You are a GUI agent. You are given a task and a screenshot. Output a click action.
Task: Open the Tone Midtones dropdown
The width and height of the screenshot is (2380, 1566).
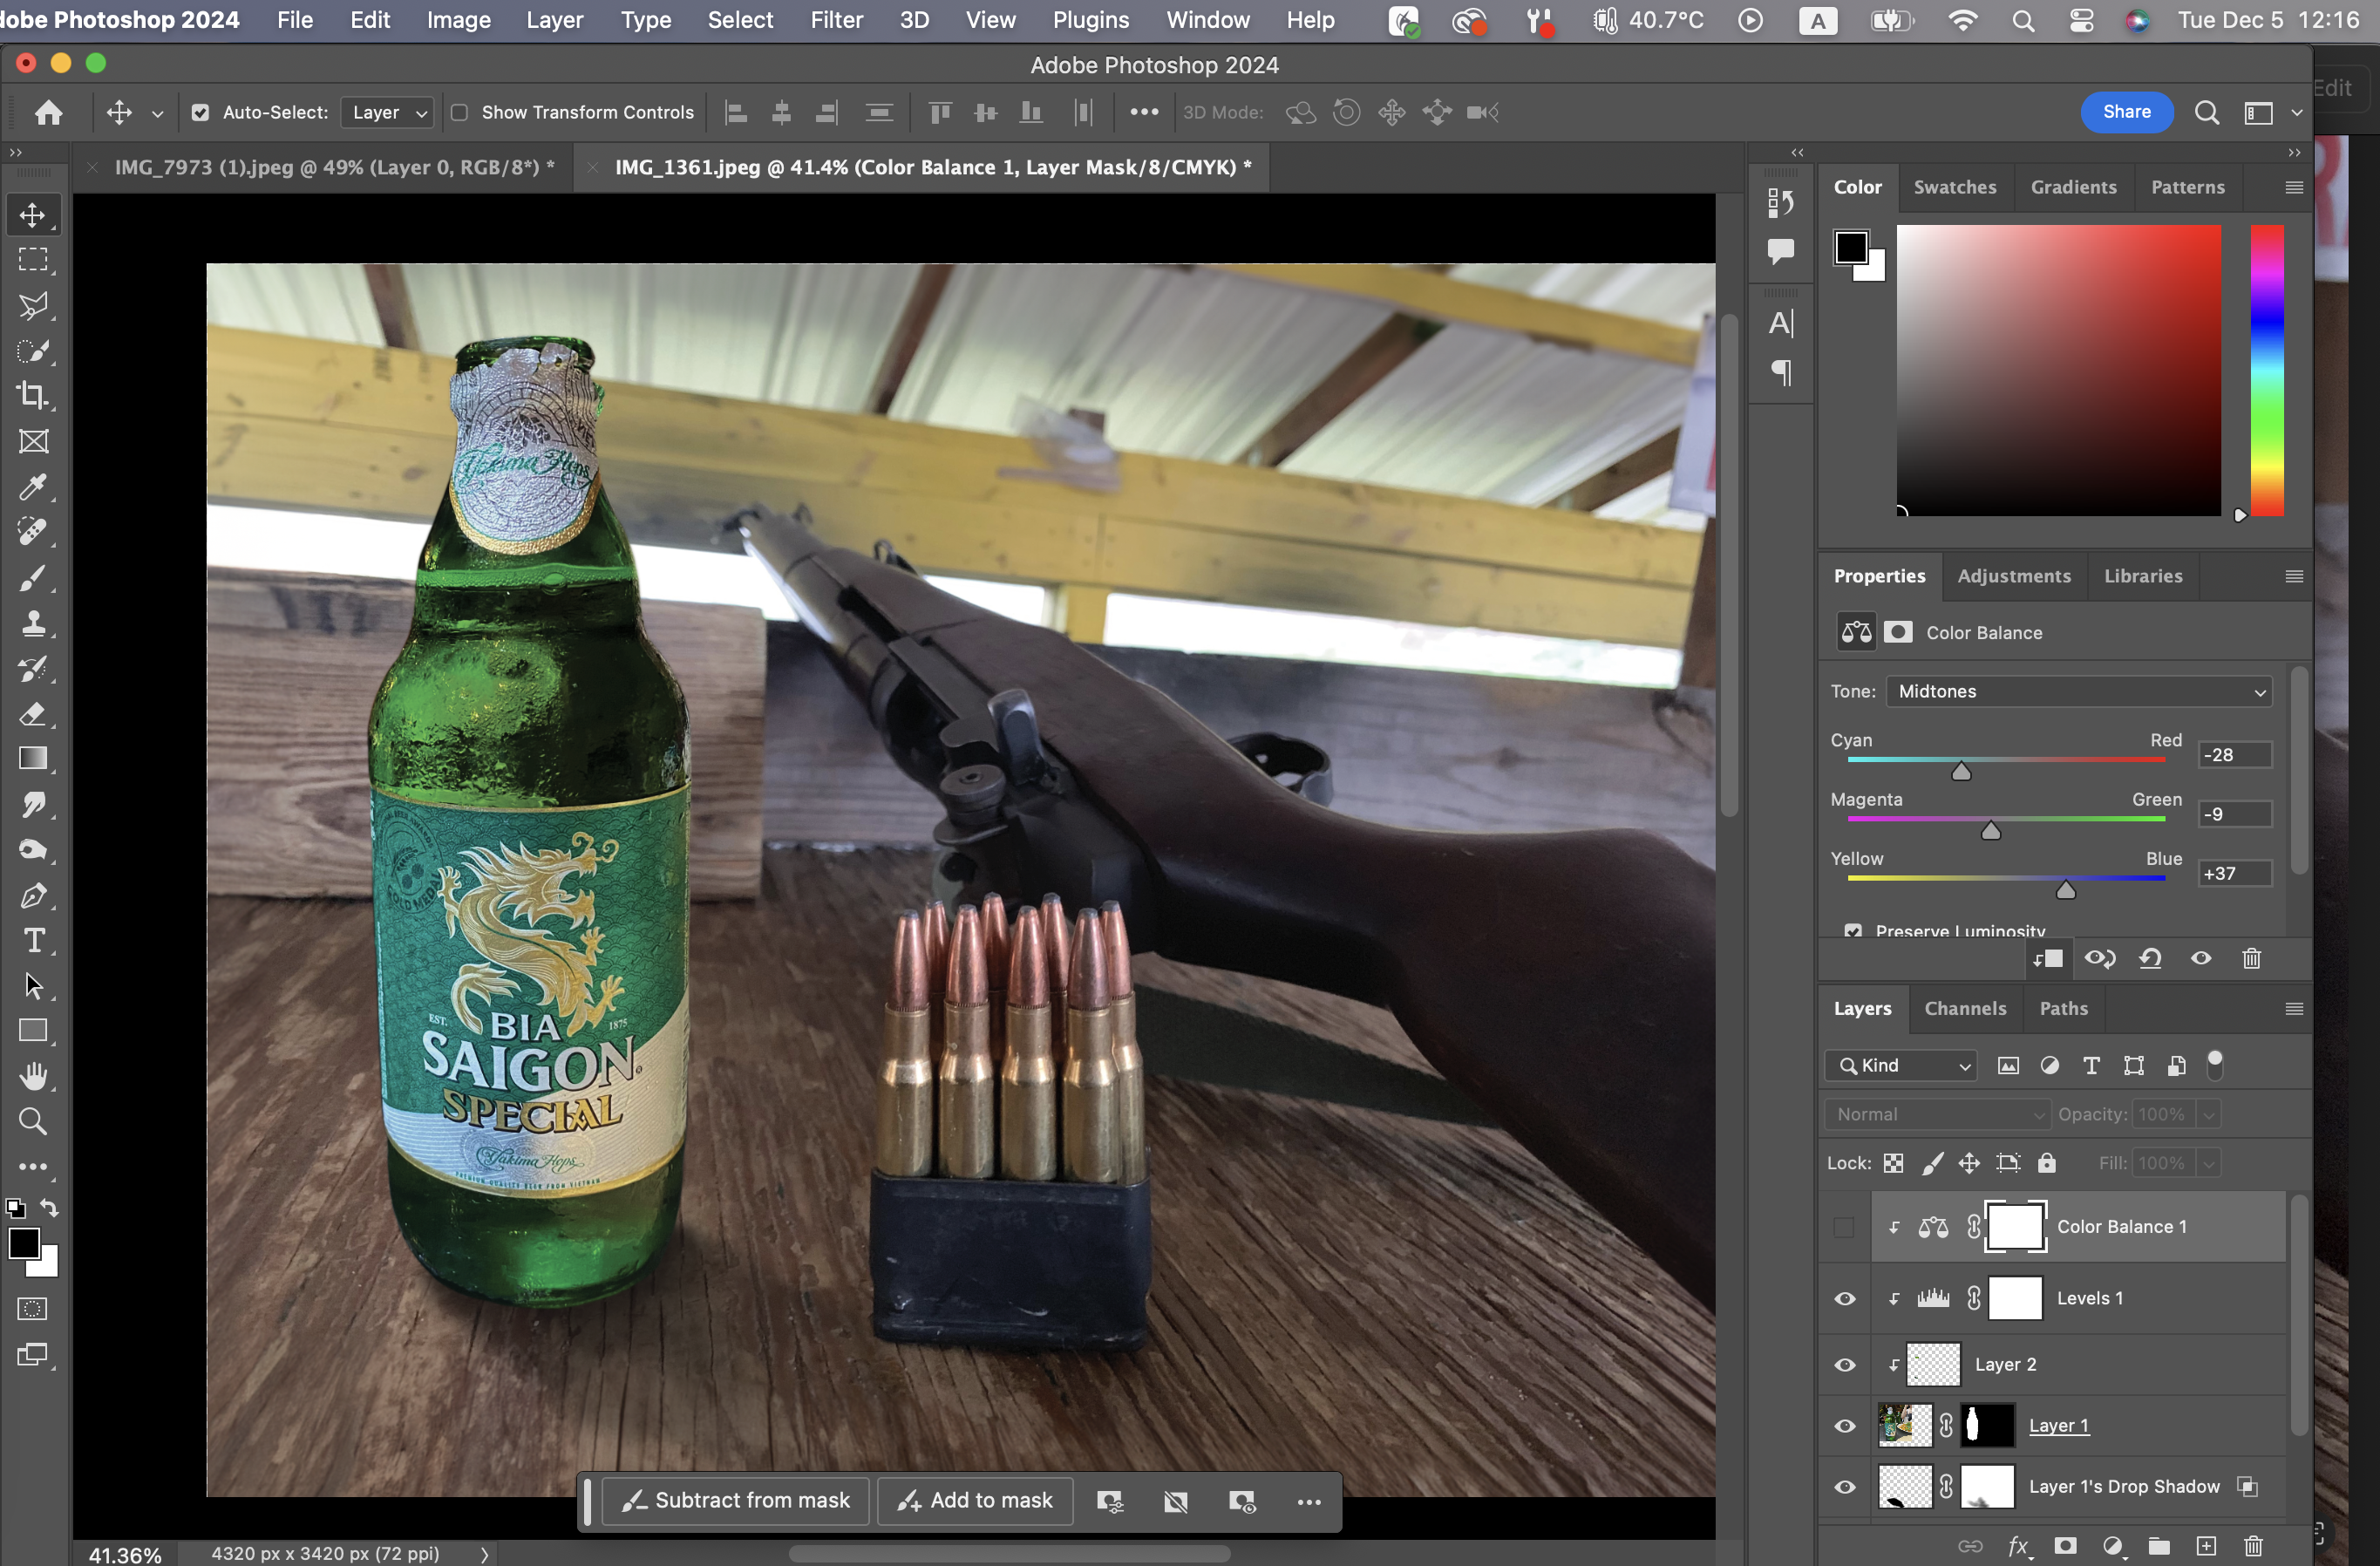[x=2078, y=692]
